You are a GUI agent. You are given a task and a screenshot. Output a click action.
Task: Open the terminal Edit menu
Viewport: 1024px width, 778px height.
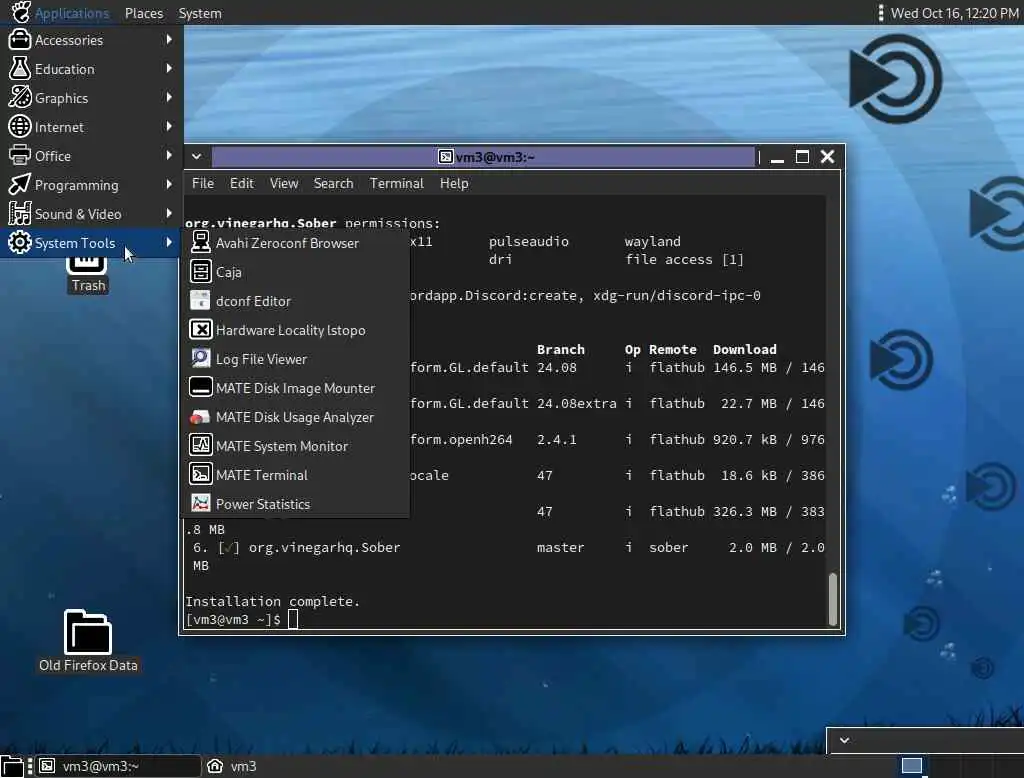point(242,184)
